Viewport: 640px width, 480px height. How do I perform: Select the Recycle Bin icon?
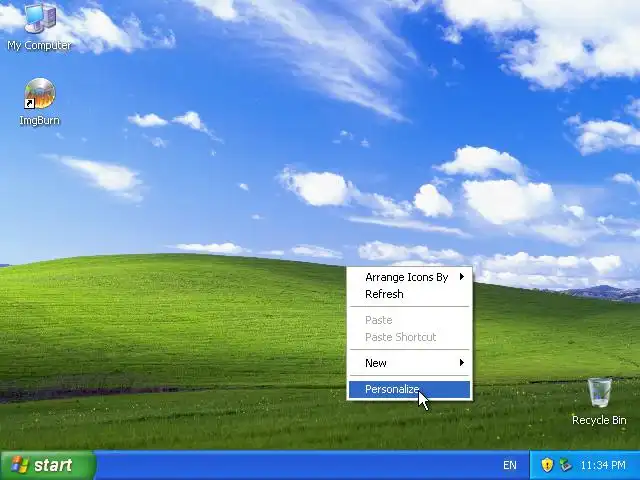coord(599,402)
